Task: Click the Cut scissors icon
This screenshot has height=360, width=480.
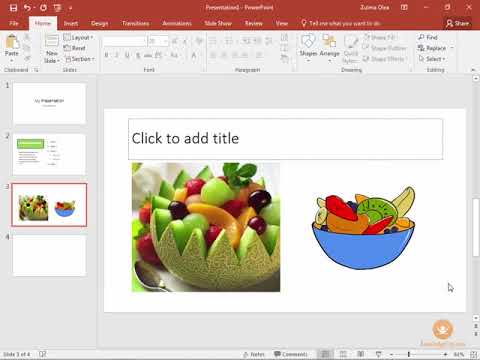Action: 27,37
